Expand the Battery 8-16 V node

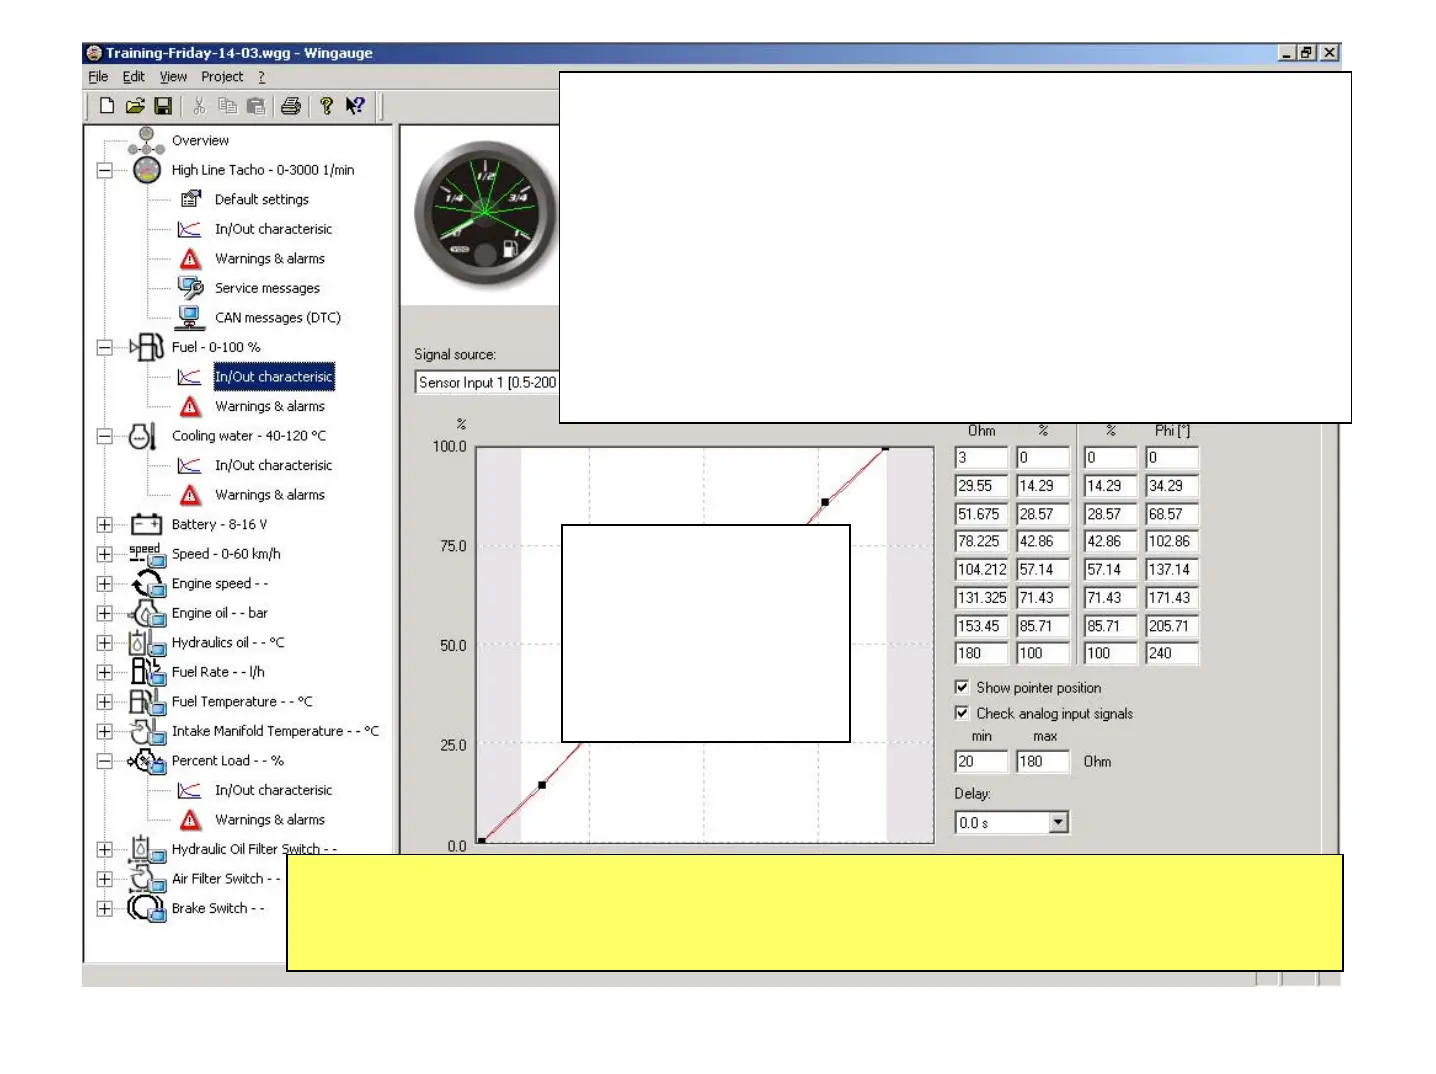[x=104, y=524]
